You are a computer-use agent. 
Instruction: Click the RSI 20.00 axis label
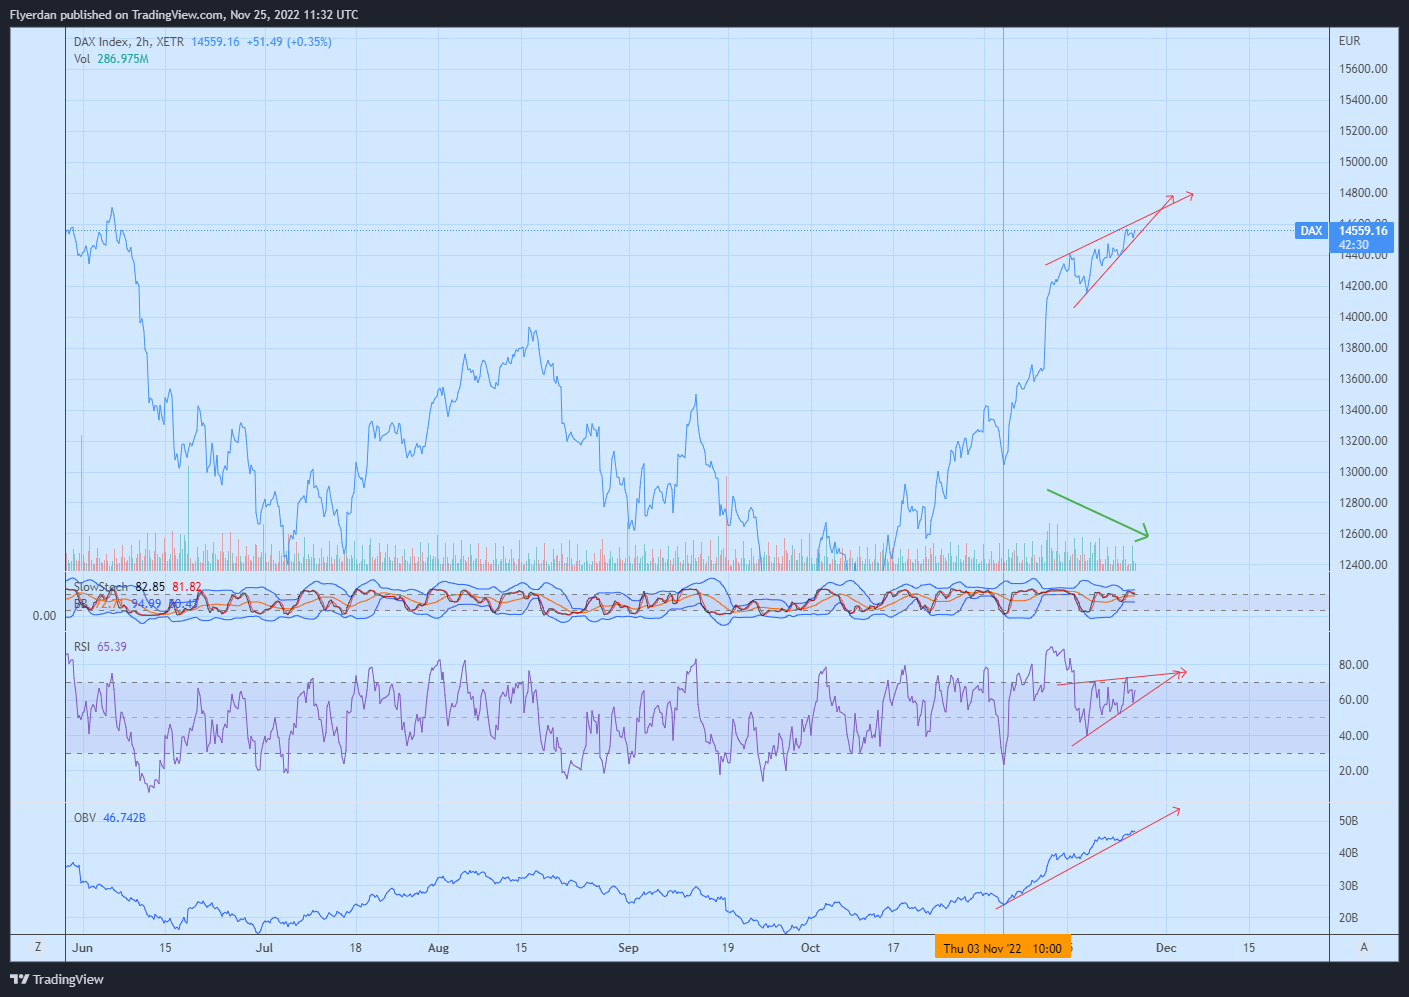click(1354, 771)
